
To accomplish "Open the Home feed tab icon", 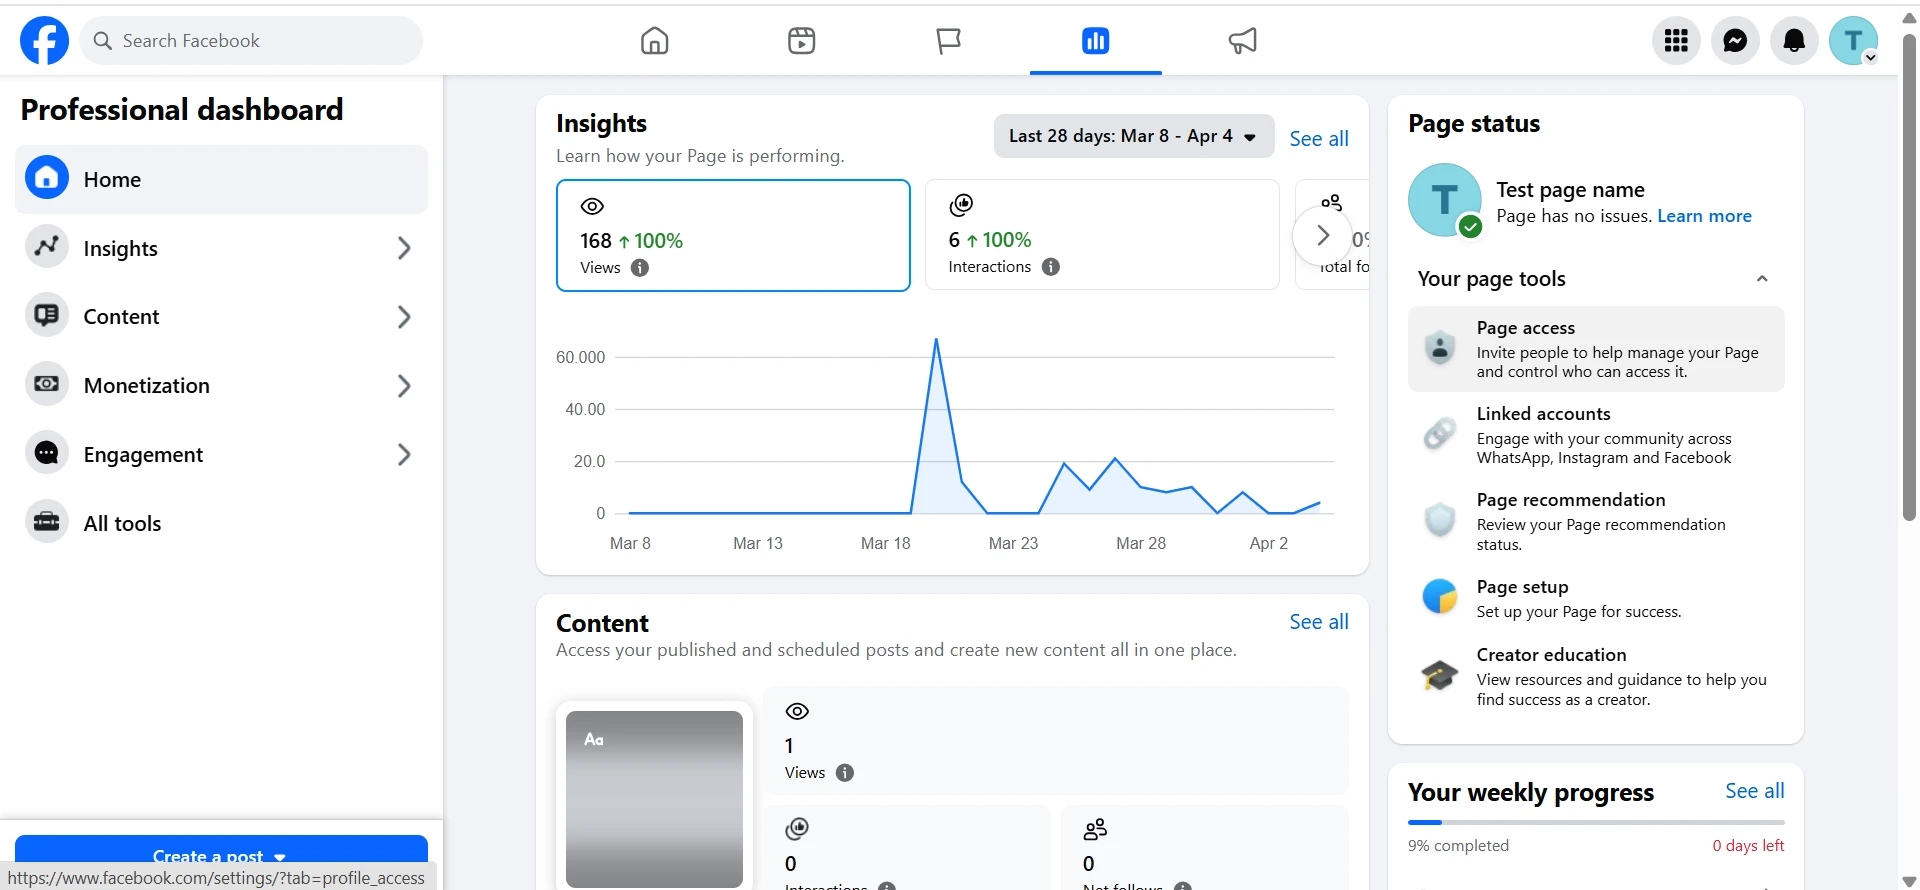I will click(654, 41).
